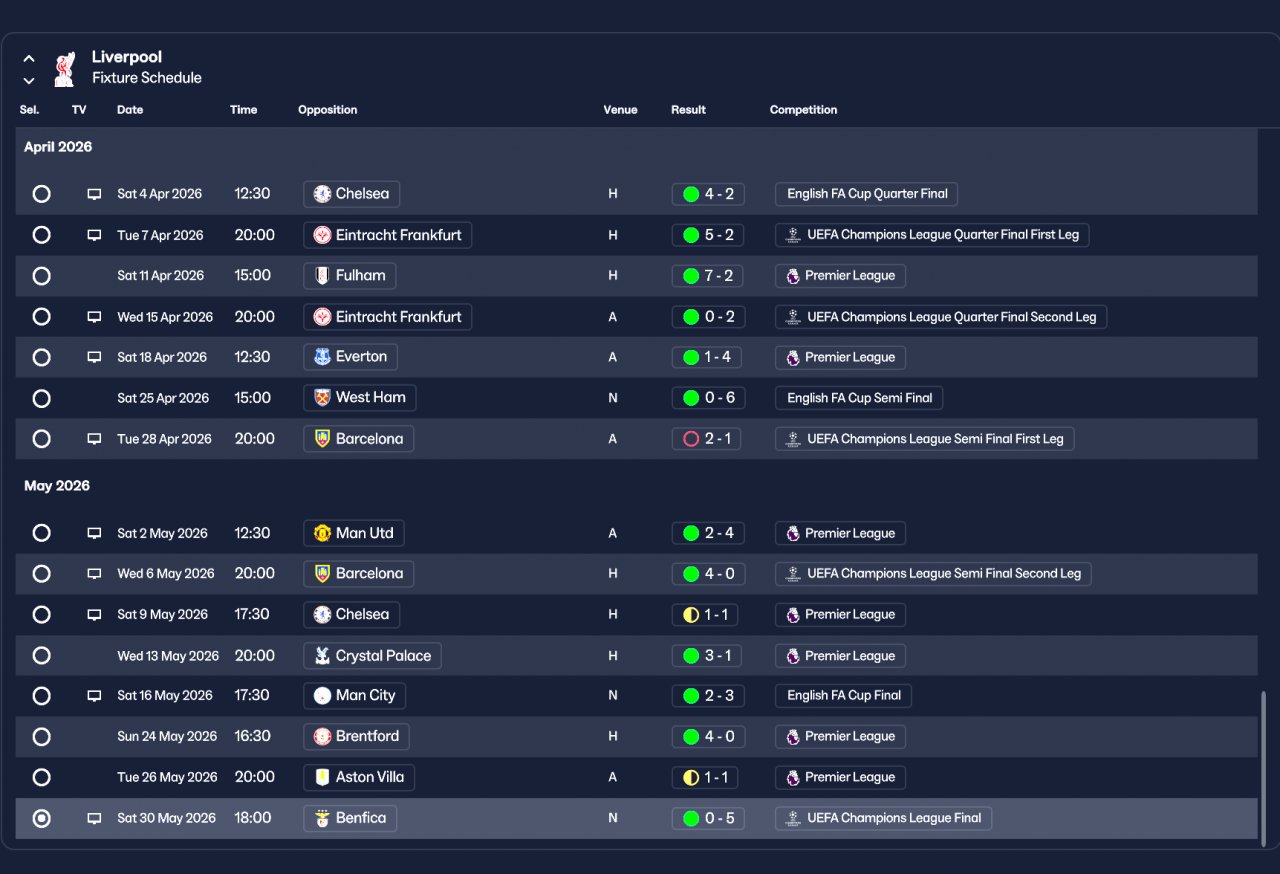The height and width of the screenshot is (874, 1280).
Task: Open the 7 - 2 result versus Fulham
Action: 707,276
